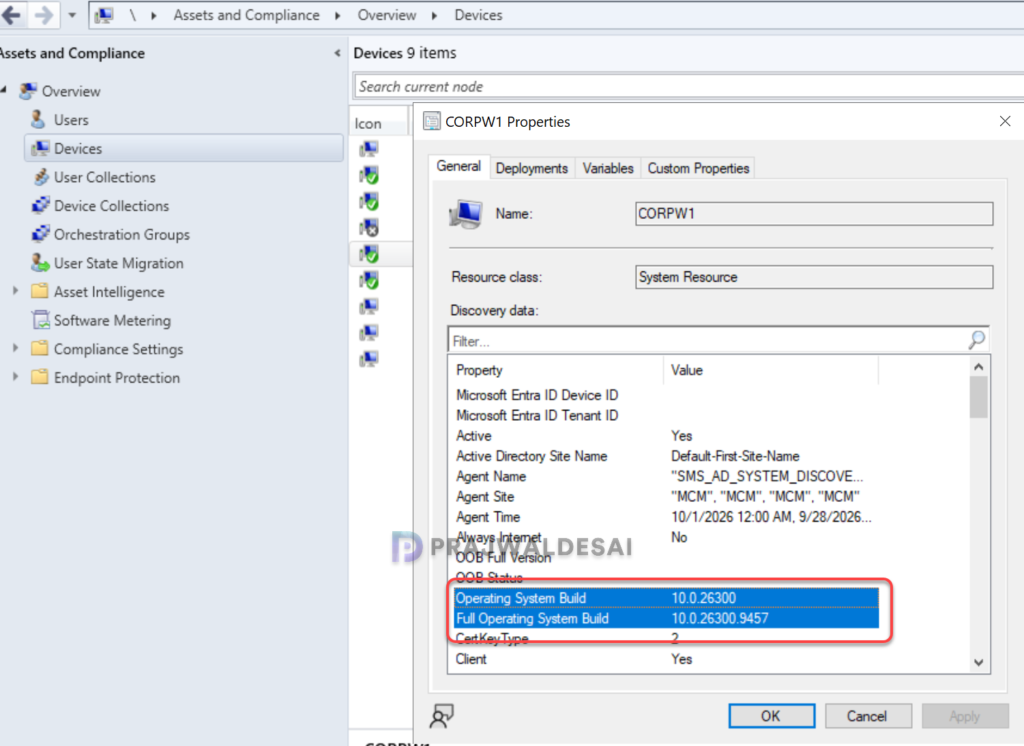Select the Active Directory Site Name row
This screenshot has height=746, width=1024.
coord(666,456)
